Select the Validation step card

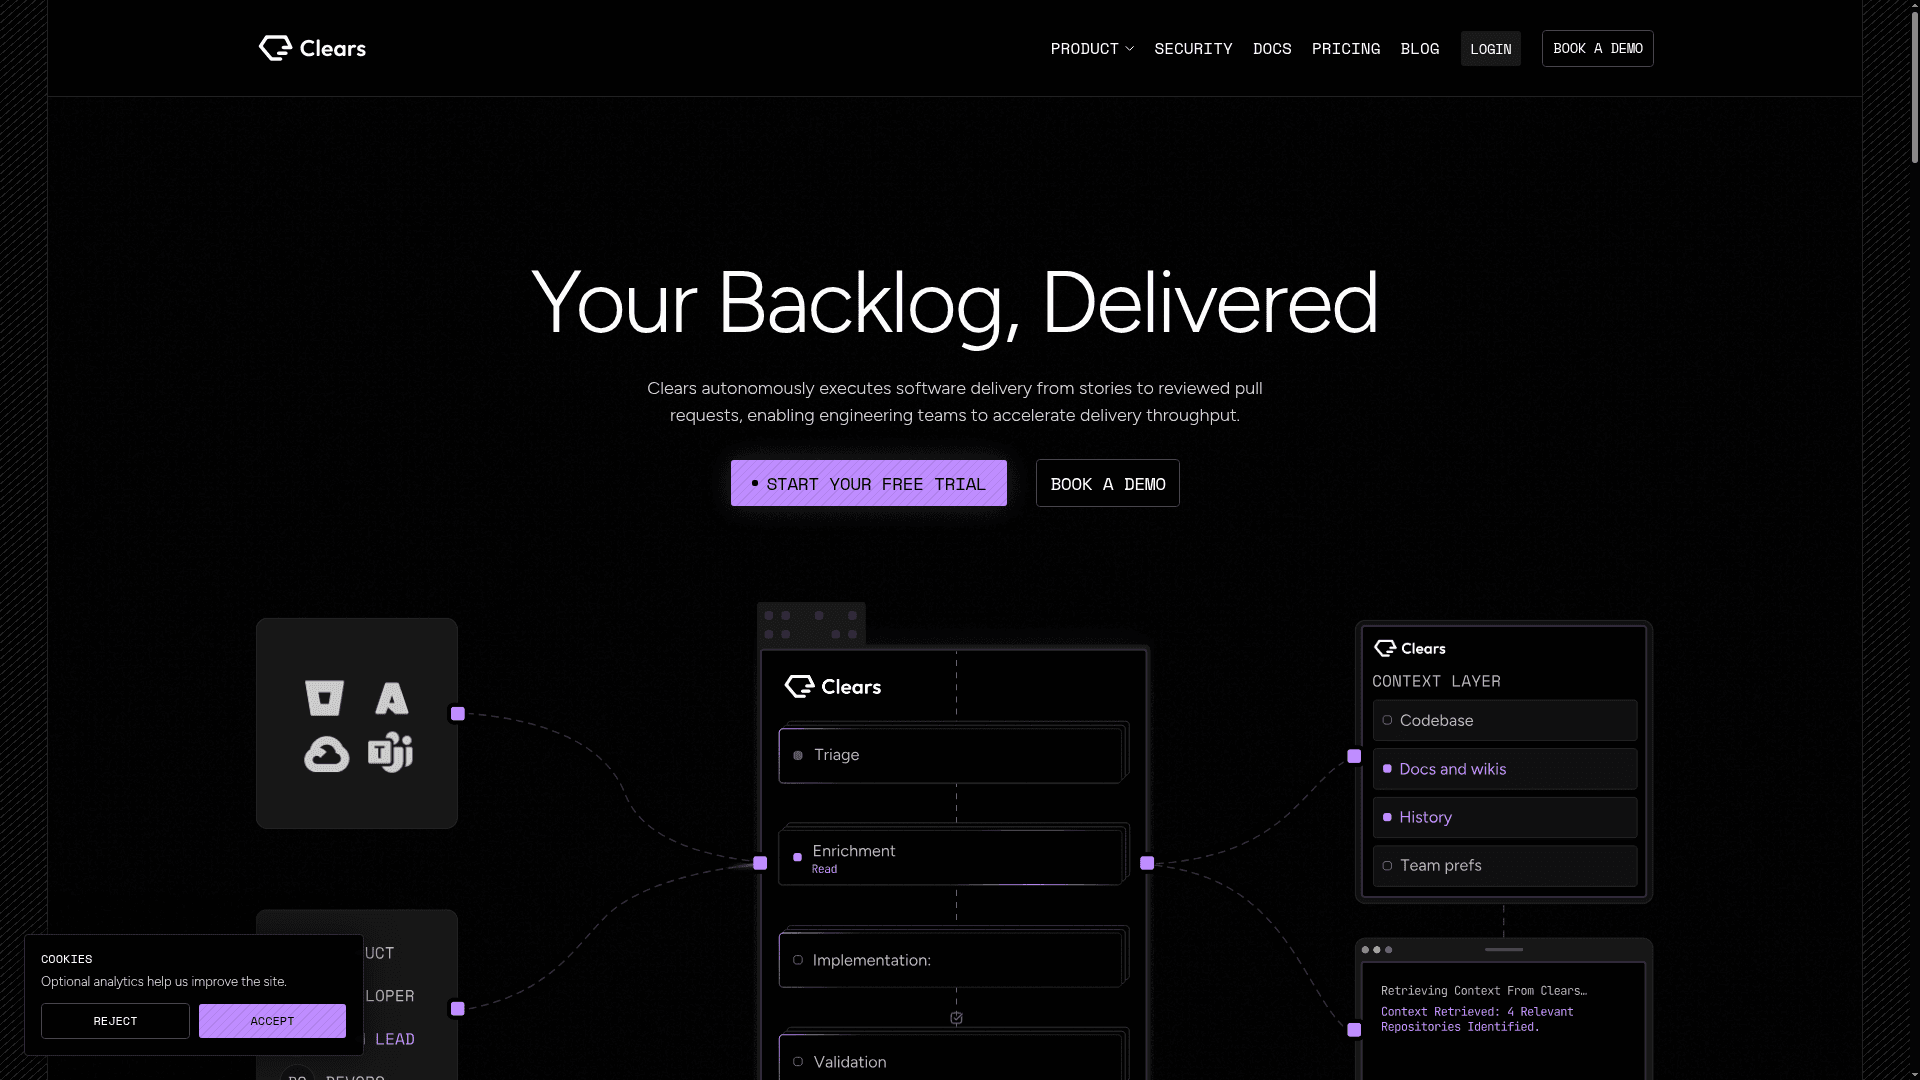[951, 1058]
